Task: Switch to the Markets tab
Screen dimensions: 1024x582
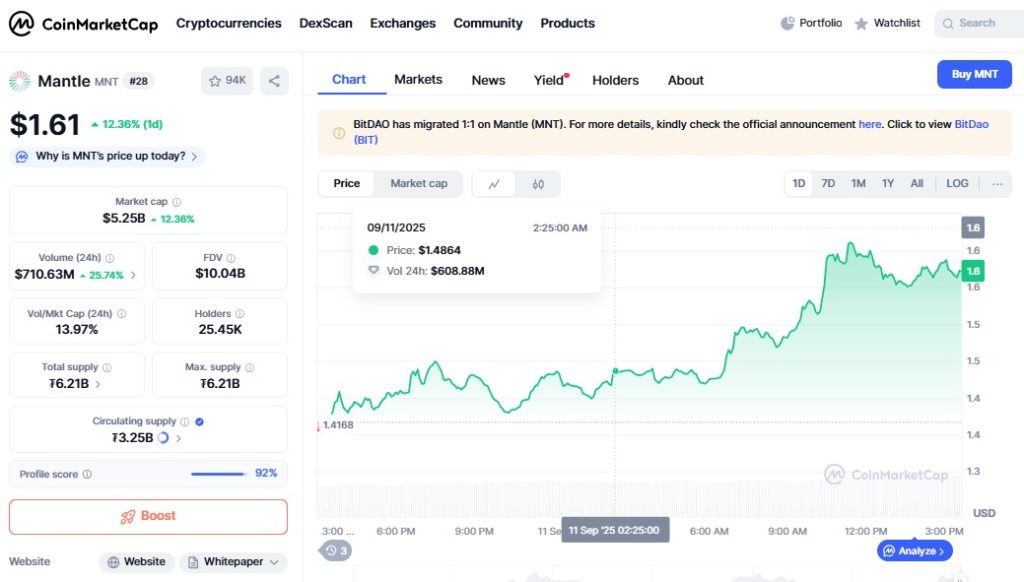Action: coord(418,80)
